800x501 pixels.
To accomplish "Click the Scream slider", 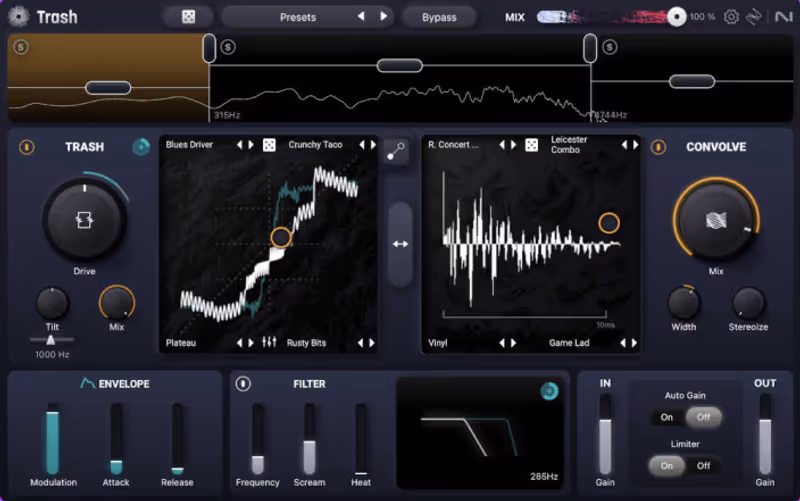I will pos(309,440).
